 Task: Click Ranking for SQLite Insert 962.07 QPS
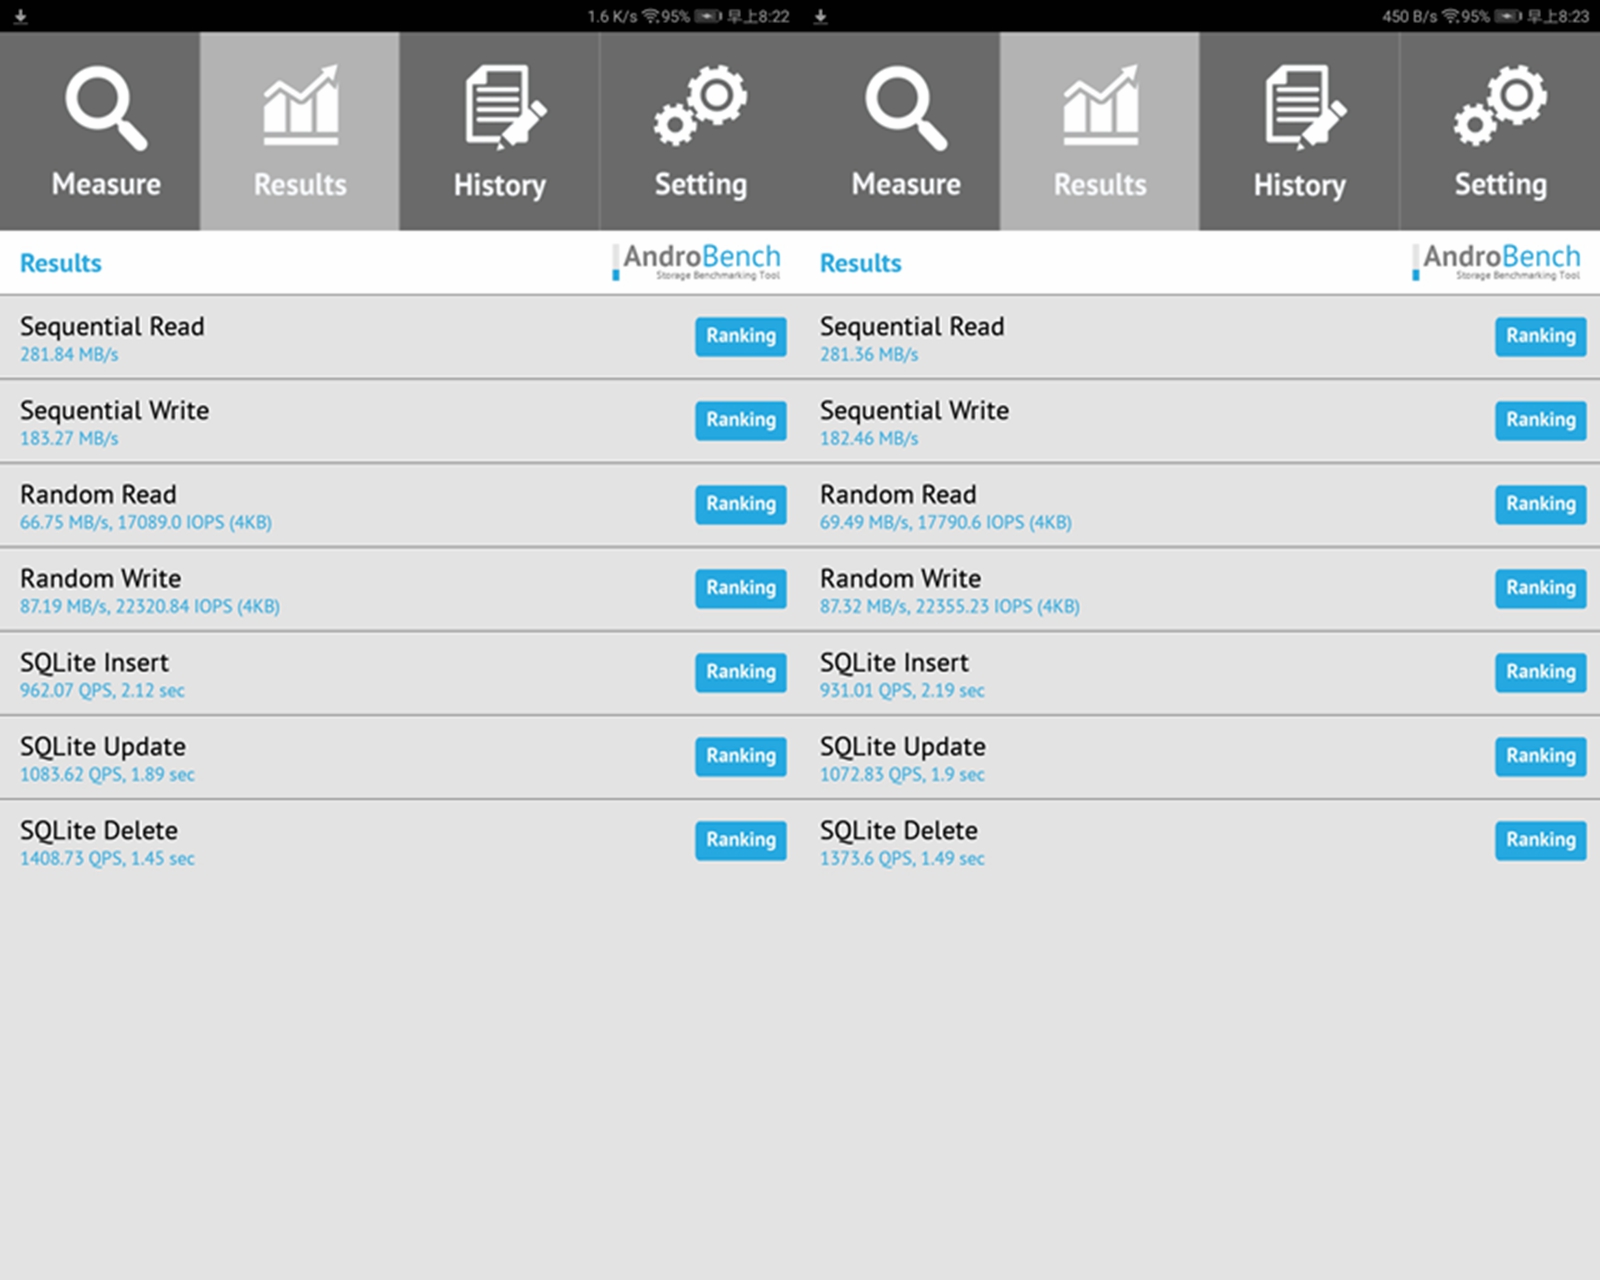[x=741, y=672]
